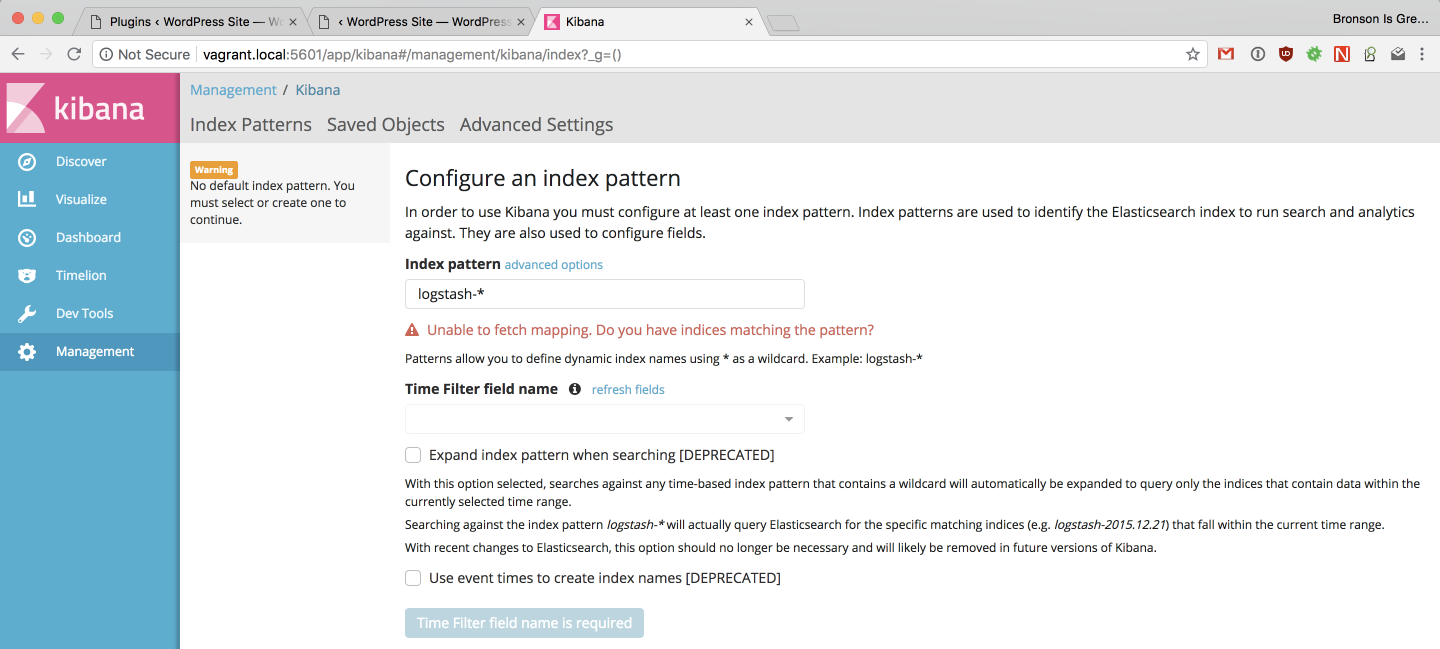Click the Kibana logo
This screenshot has height=649, width=1440.
[x=90, y=108]
